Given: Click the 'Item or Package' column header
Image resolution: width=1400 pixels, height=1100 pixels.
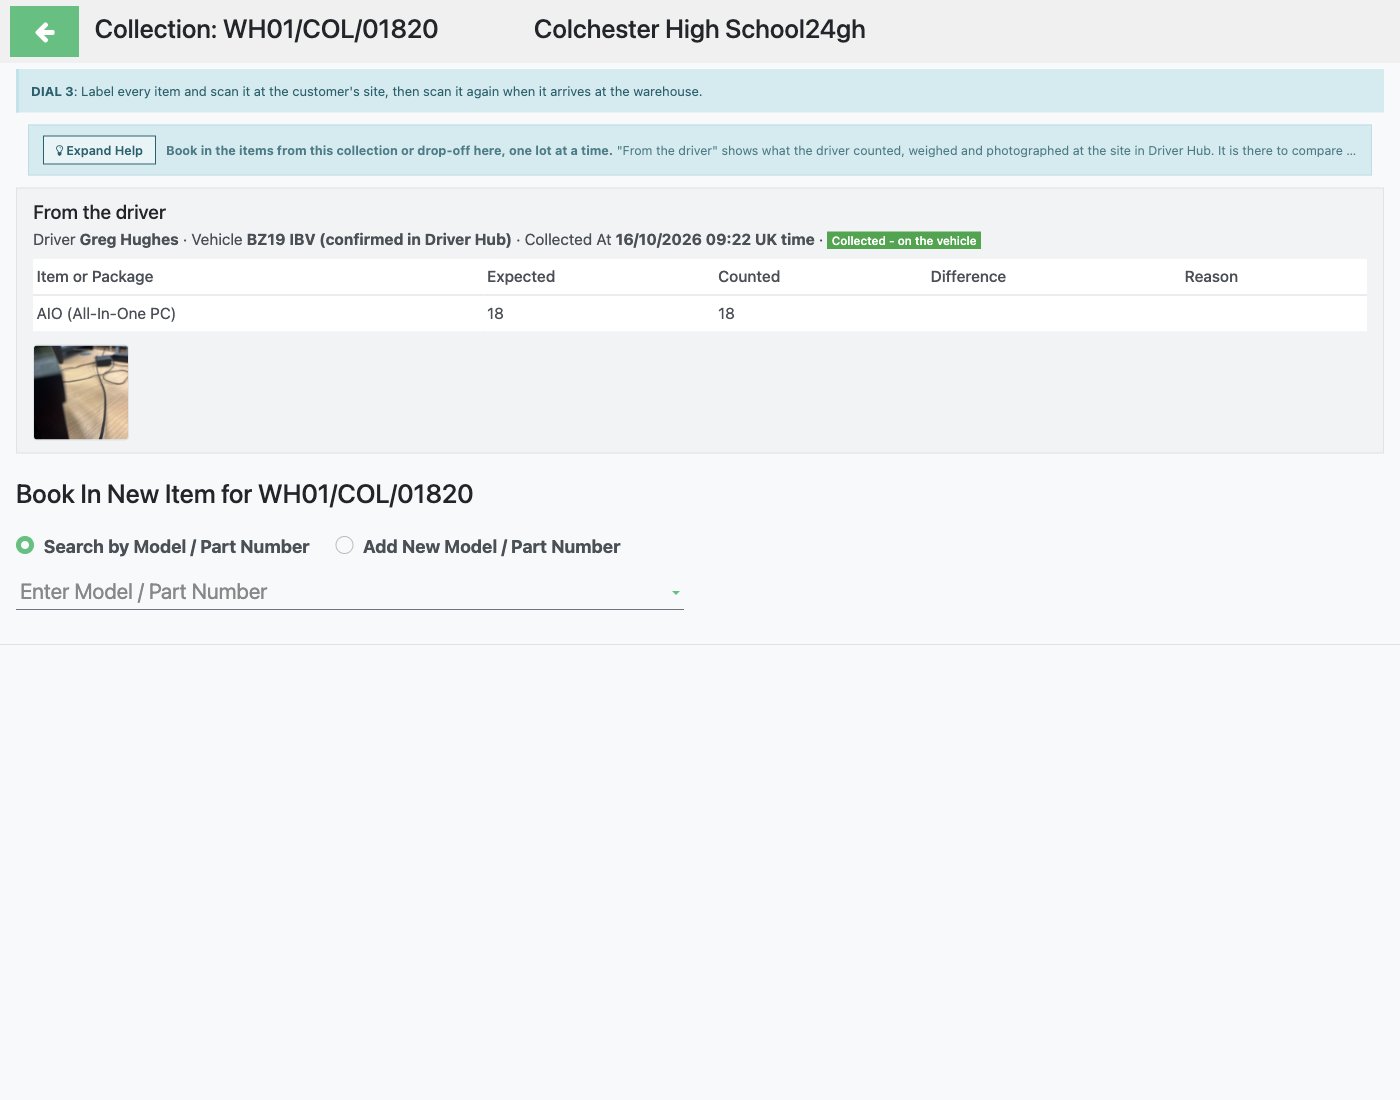Looking at the screenshot, I should pos(95,276).
